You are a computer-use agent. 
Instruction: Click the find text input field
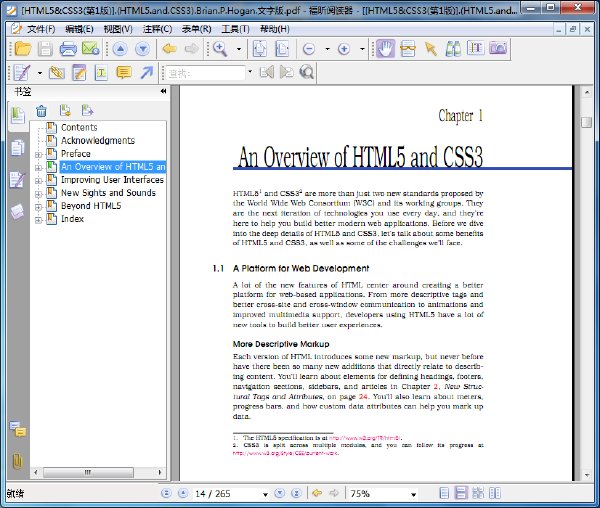coord(205,73)
